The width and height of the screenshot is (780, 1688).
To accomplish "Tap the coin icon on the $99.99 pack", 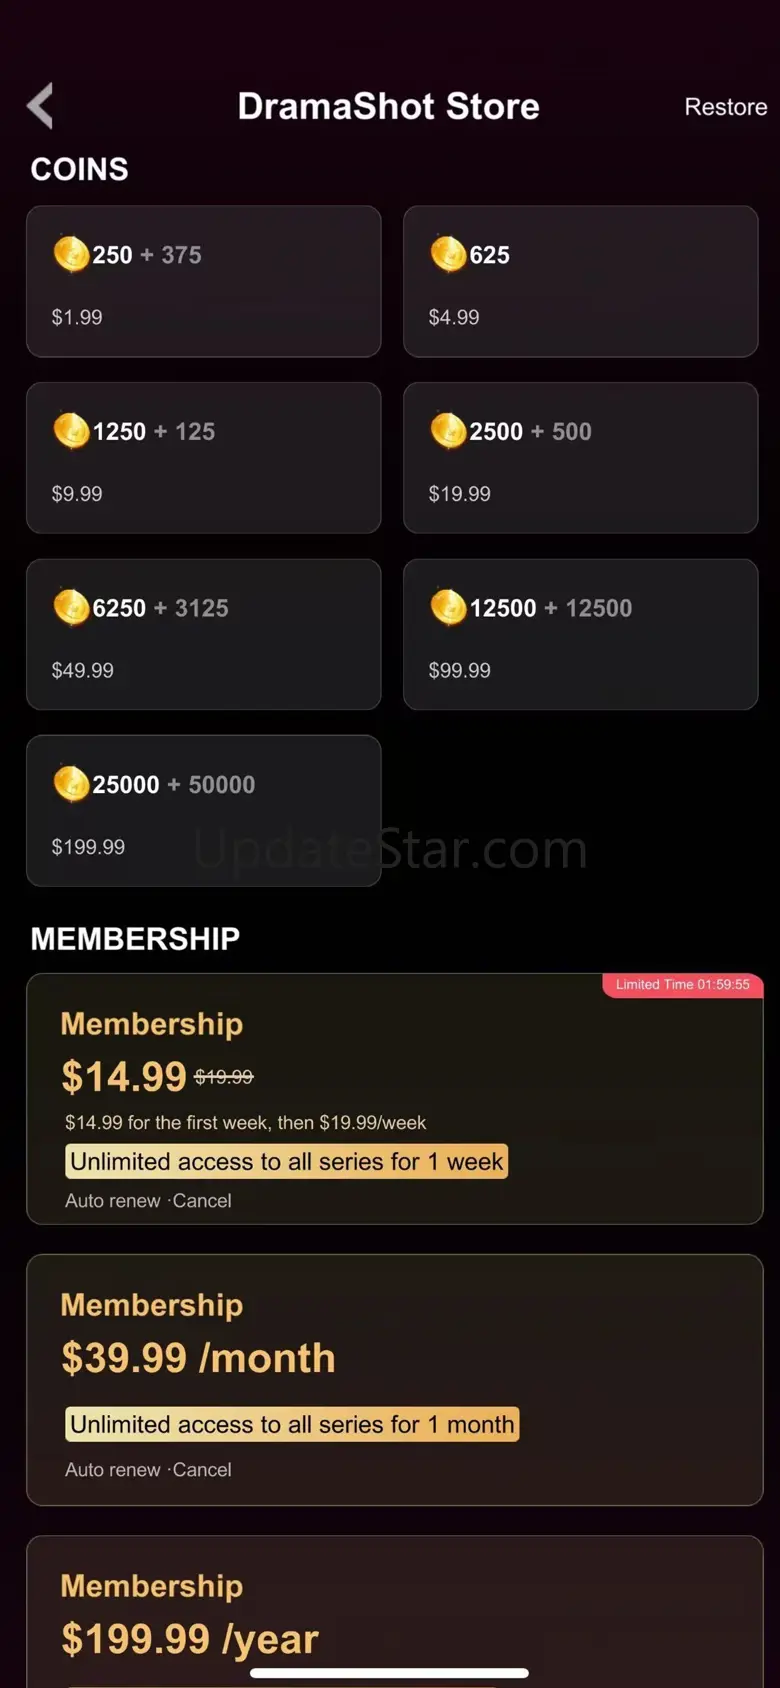I will coord(448,607).
